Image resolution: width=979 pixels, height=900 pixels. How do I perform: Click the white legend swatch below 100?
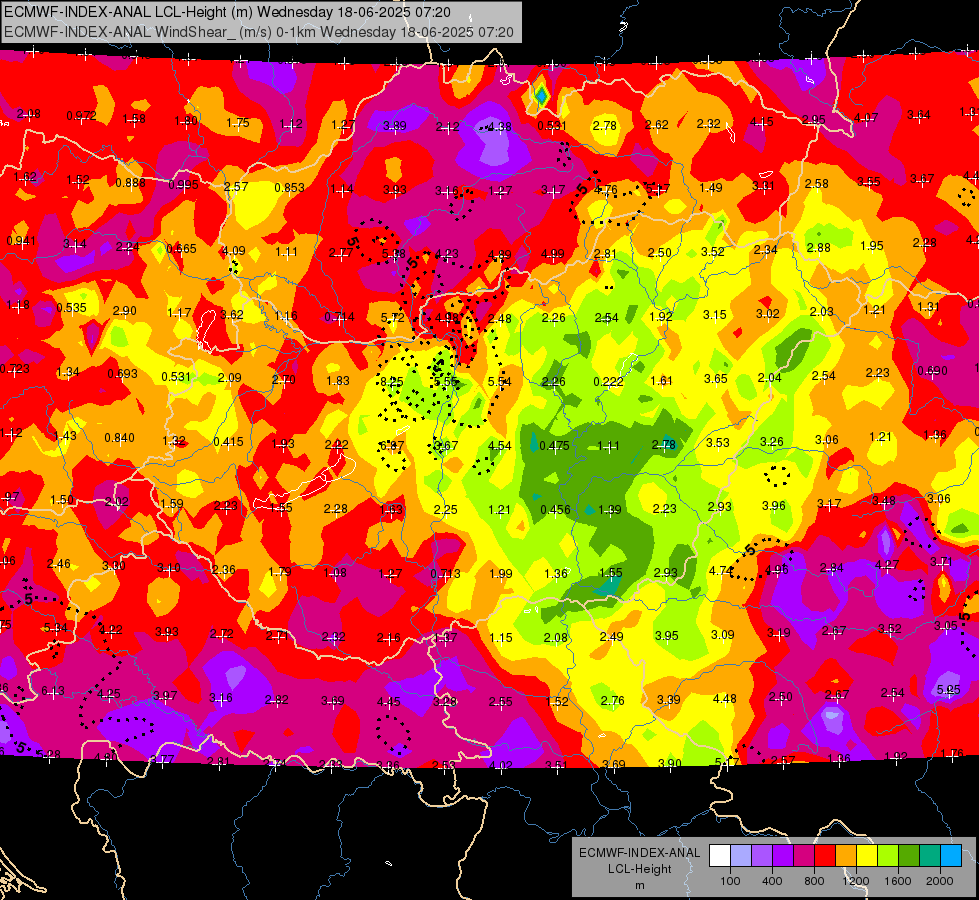[x=720, y=856]
